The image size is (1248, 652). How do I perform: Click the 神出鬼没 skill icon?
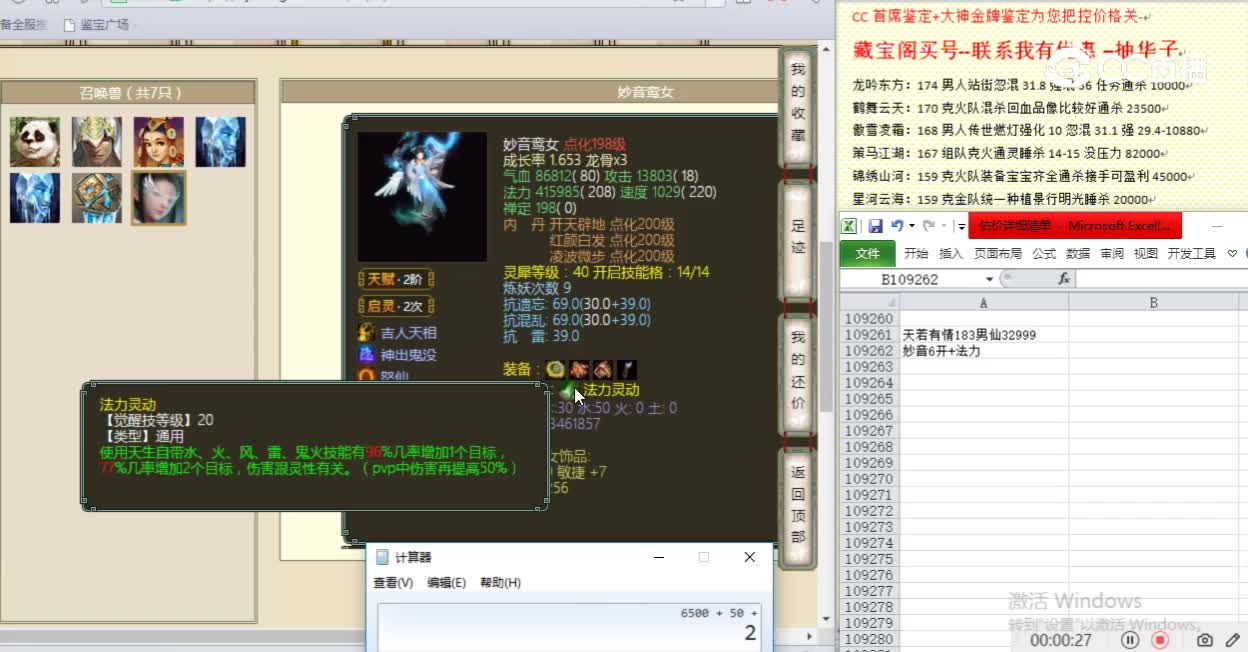(367, 355)
